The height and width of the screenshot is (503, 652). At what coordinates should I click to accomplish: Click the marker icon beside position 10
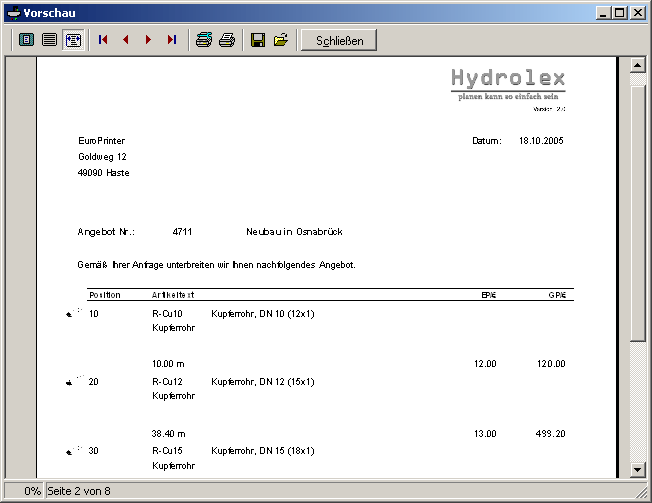pos(70,313)
